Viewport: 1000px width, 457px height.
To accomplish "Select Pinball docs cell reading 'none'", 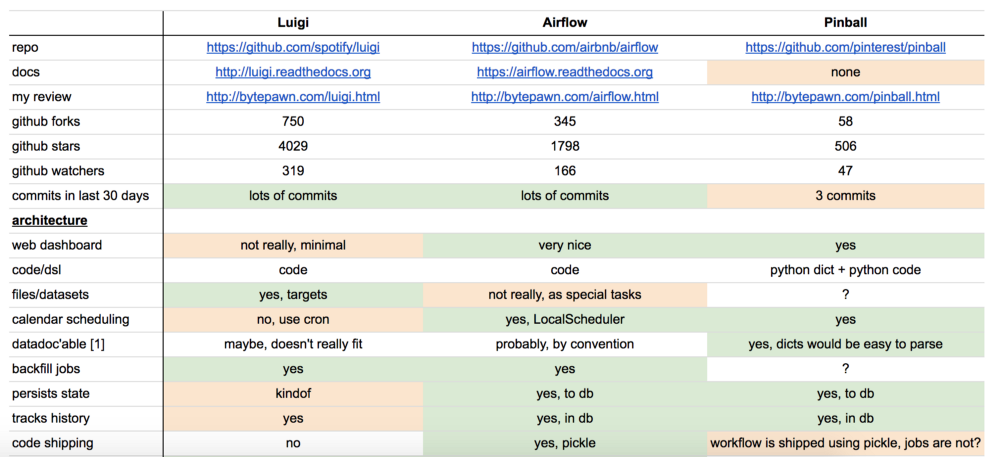I will click(x=845, y=72).
